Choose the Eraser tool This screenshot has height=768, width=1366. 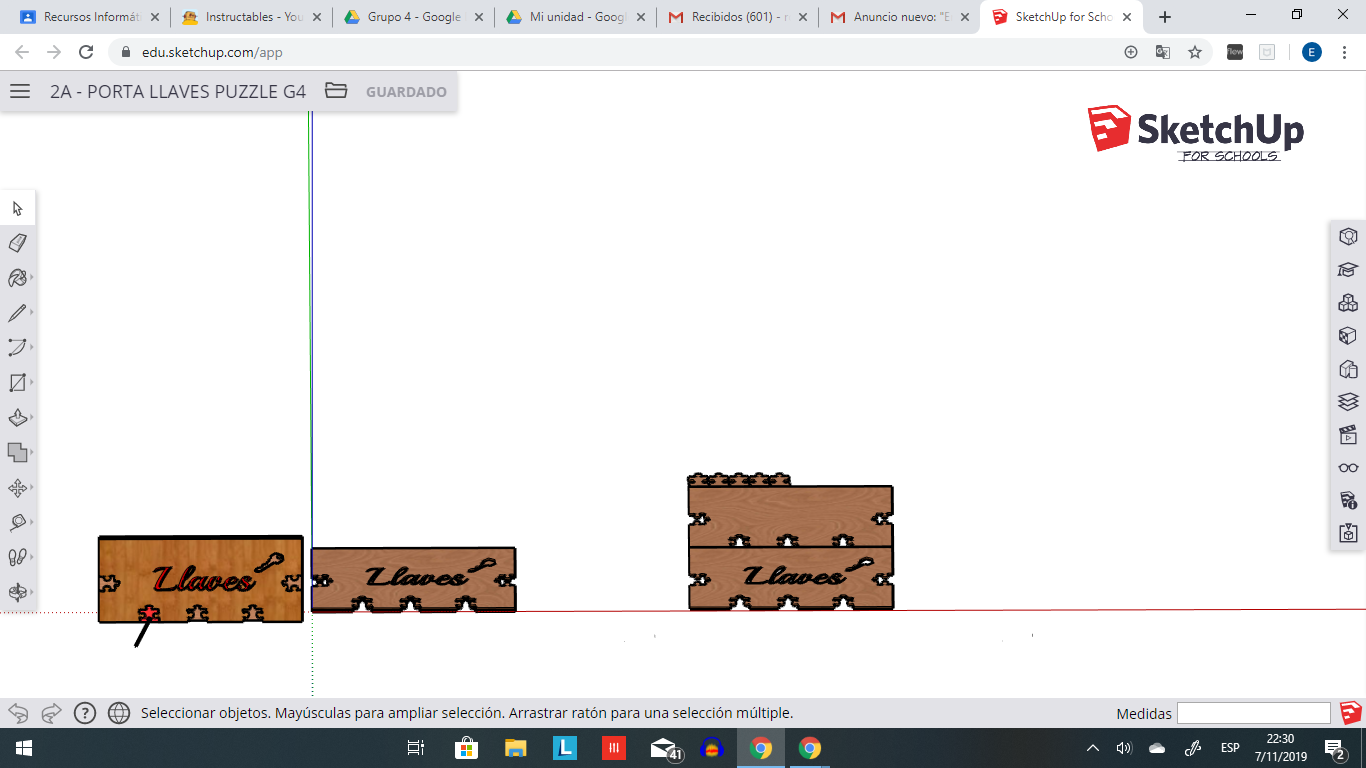click(17, 243)
